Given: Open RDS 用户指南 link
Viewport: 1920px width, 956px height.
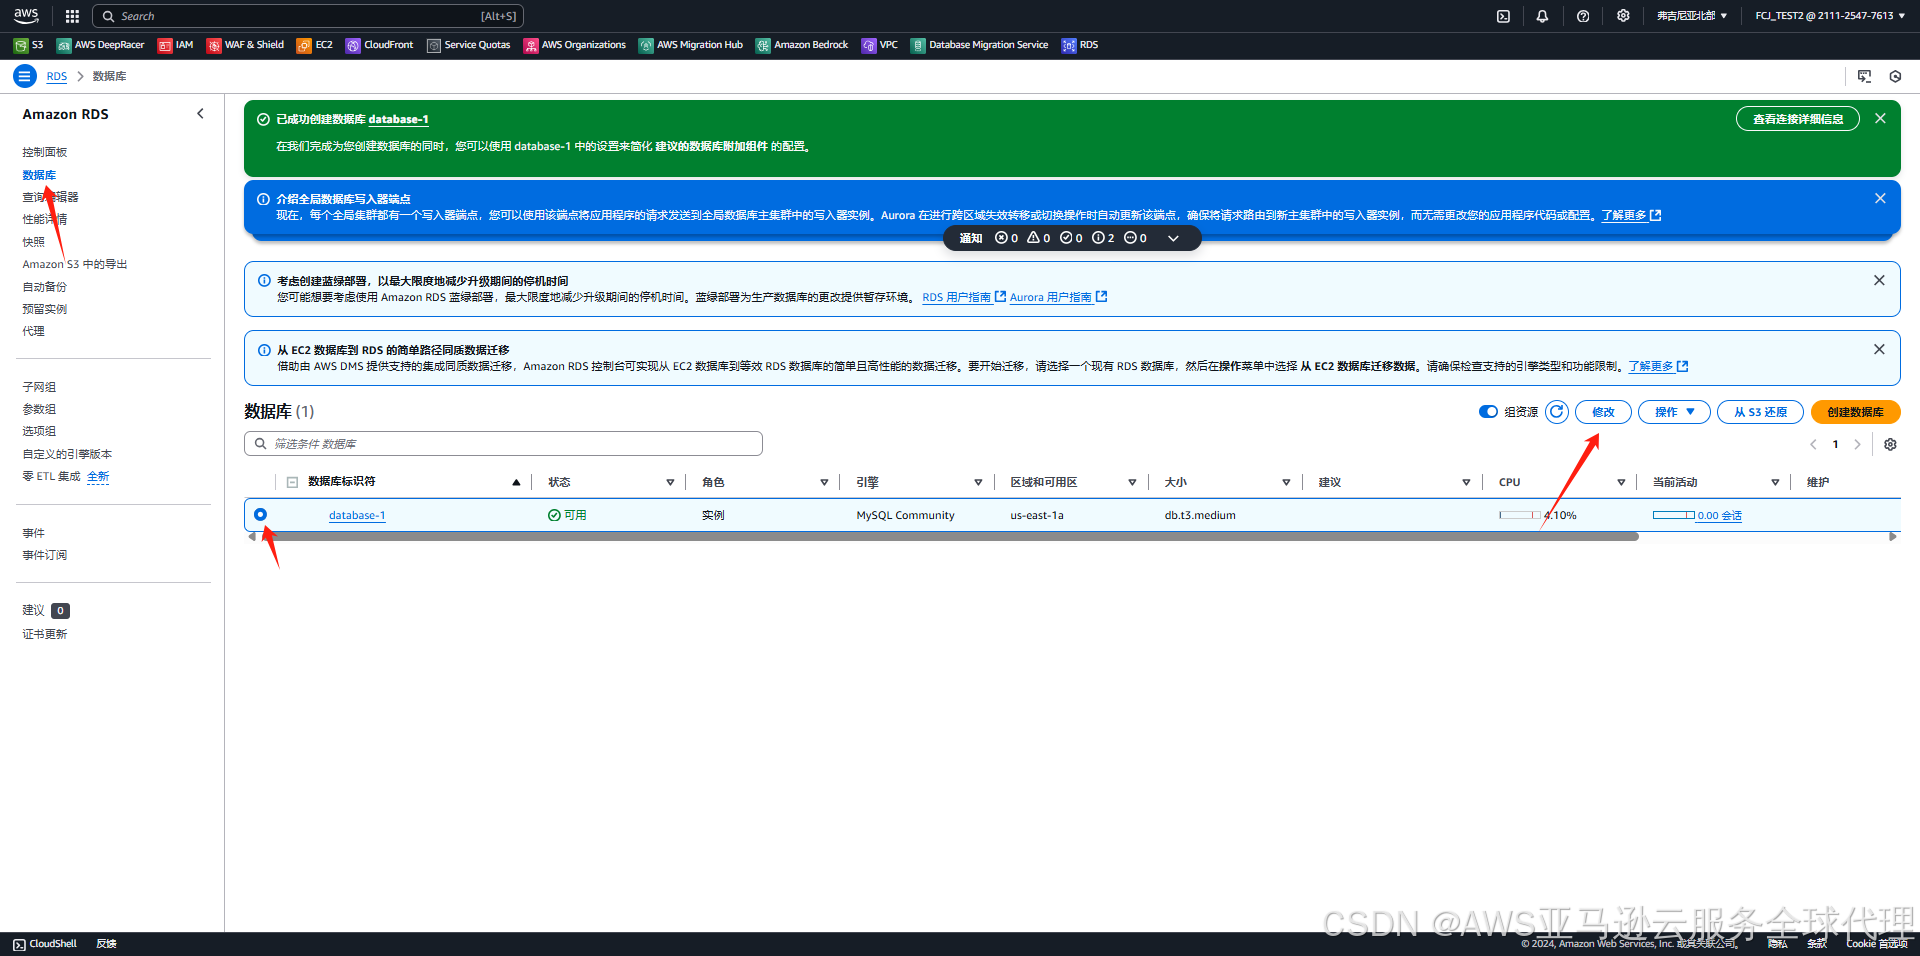Looking at the screenshot, I should (x=964, y=297).
